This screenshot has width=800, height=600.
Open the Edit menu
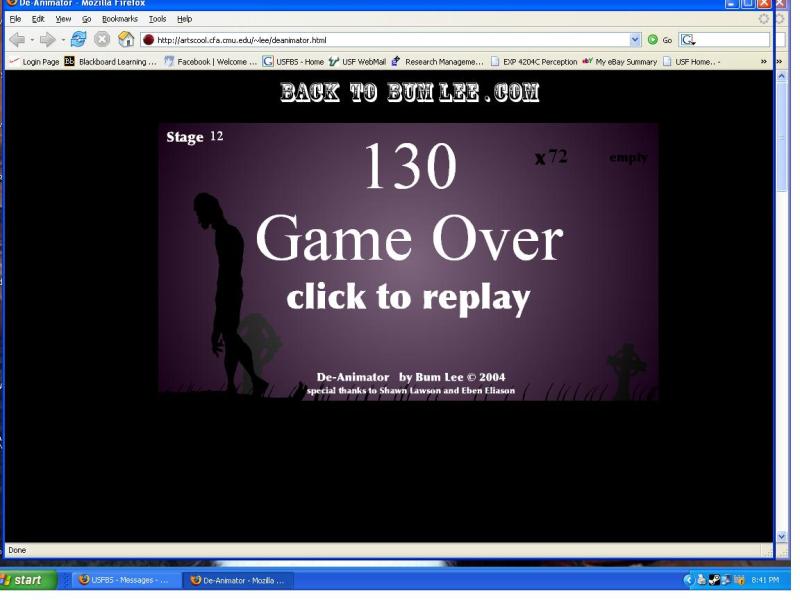coord(38,19)
